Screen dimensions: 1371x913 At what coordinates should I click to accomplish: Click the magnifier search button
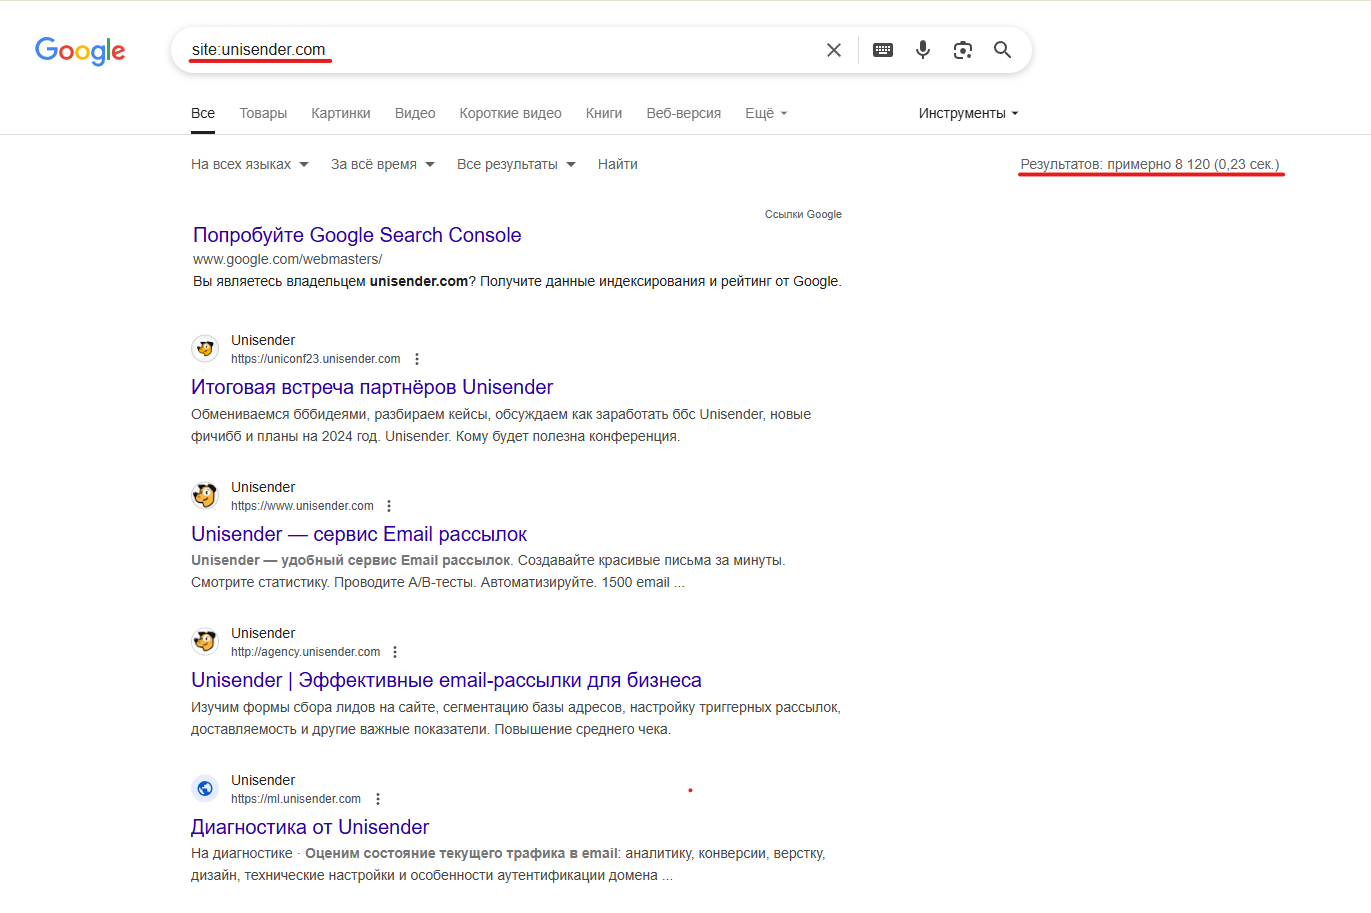coord(1003,50)
